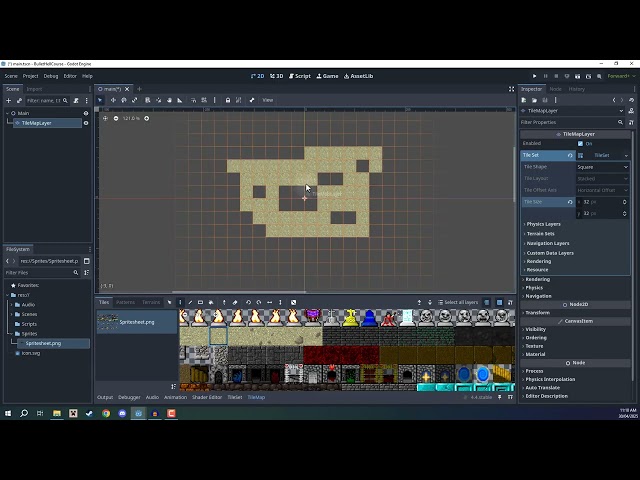Attach a script to the node
The image size is (640, 480).
point(76,100)
